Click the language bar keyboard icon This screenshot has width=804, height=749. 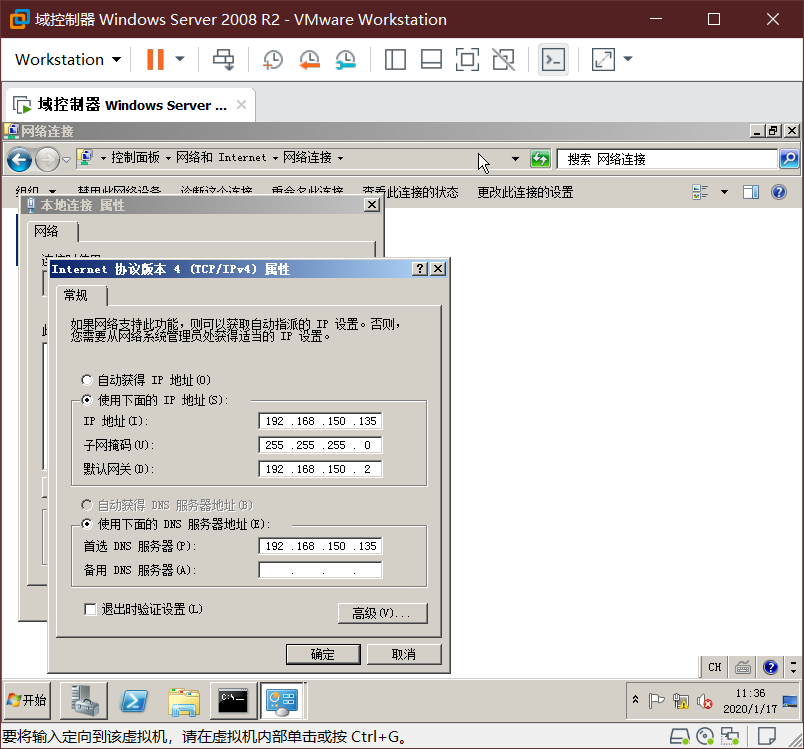[x=743, y=667]
